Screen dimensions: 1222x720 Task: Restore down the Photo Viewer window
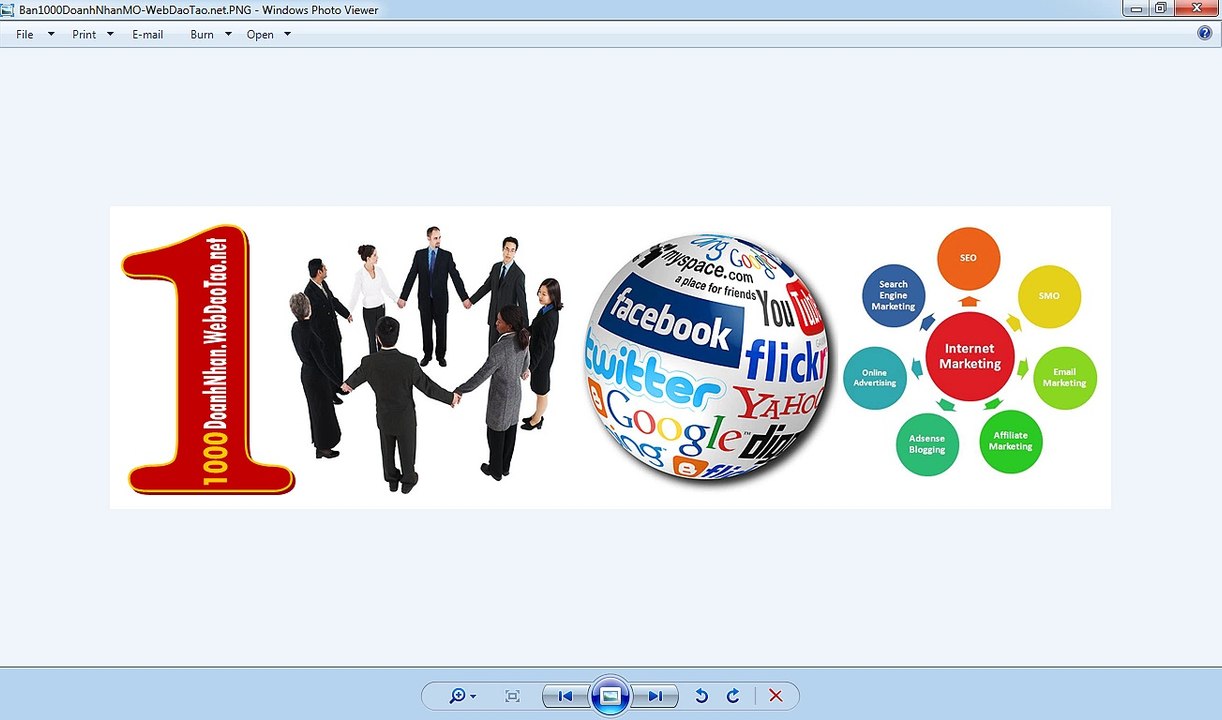(1161, 8)
